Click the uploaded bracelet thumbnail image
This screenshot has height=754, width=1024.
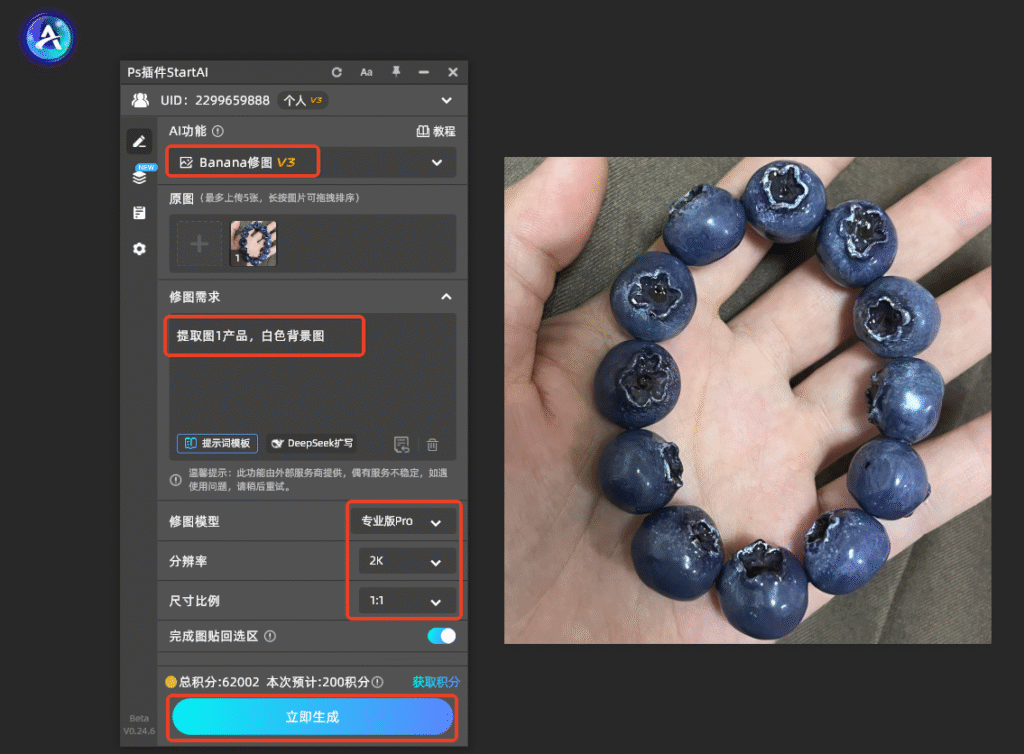coord(253,243)
